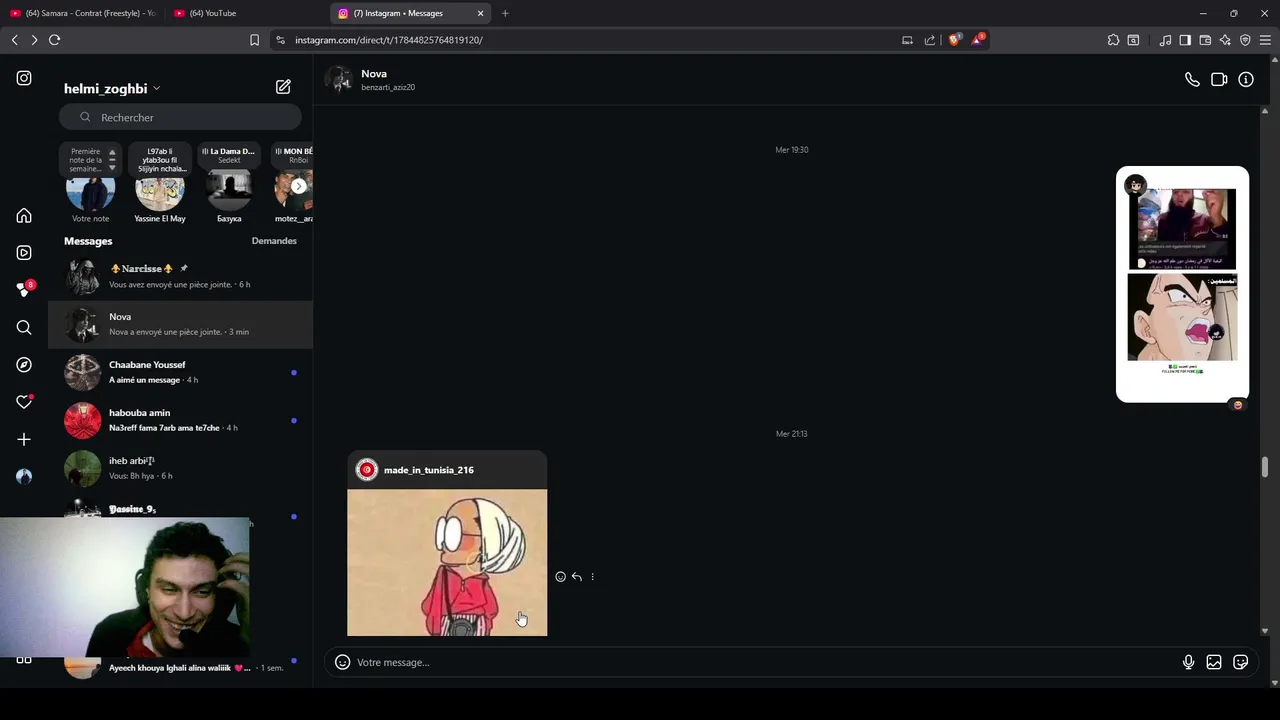This screenshot has height=720, width=1280.
Task: Show next notes with the arrow button
Action: [298, 186]
